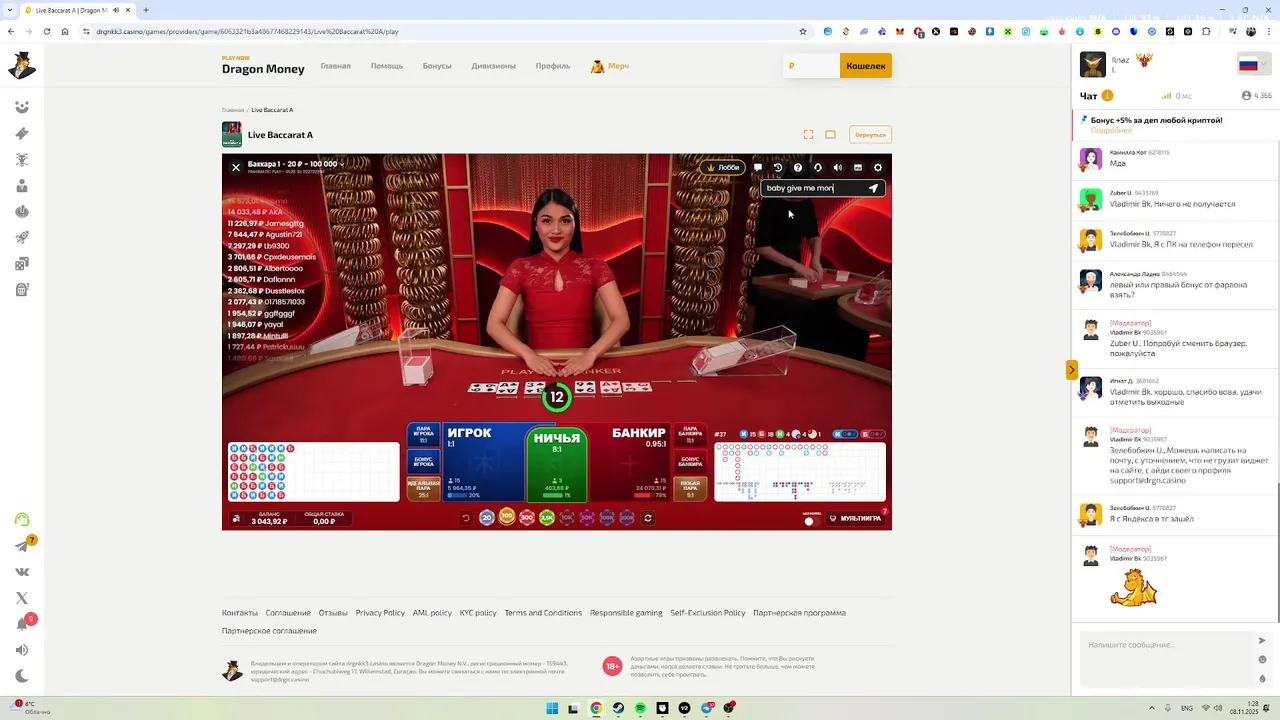Screen dimensions: 1280x720
Task: Switch to theater mode icon above game
Action: [x=830, y=134]
